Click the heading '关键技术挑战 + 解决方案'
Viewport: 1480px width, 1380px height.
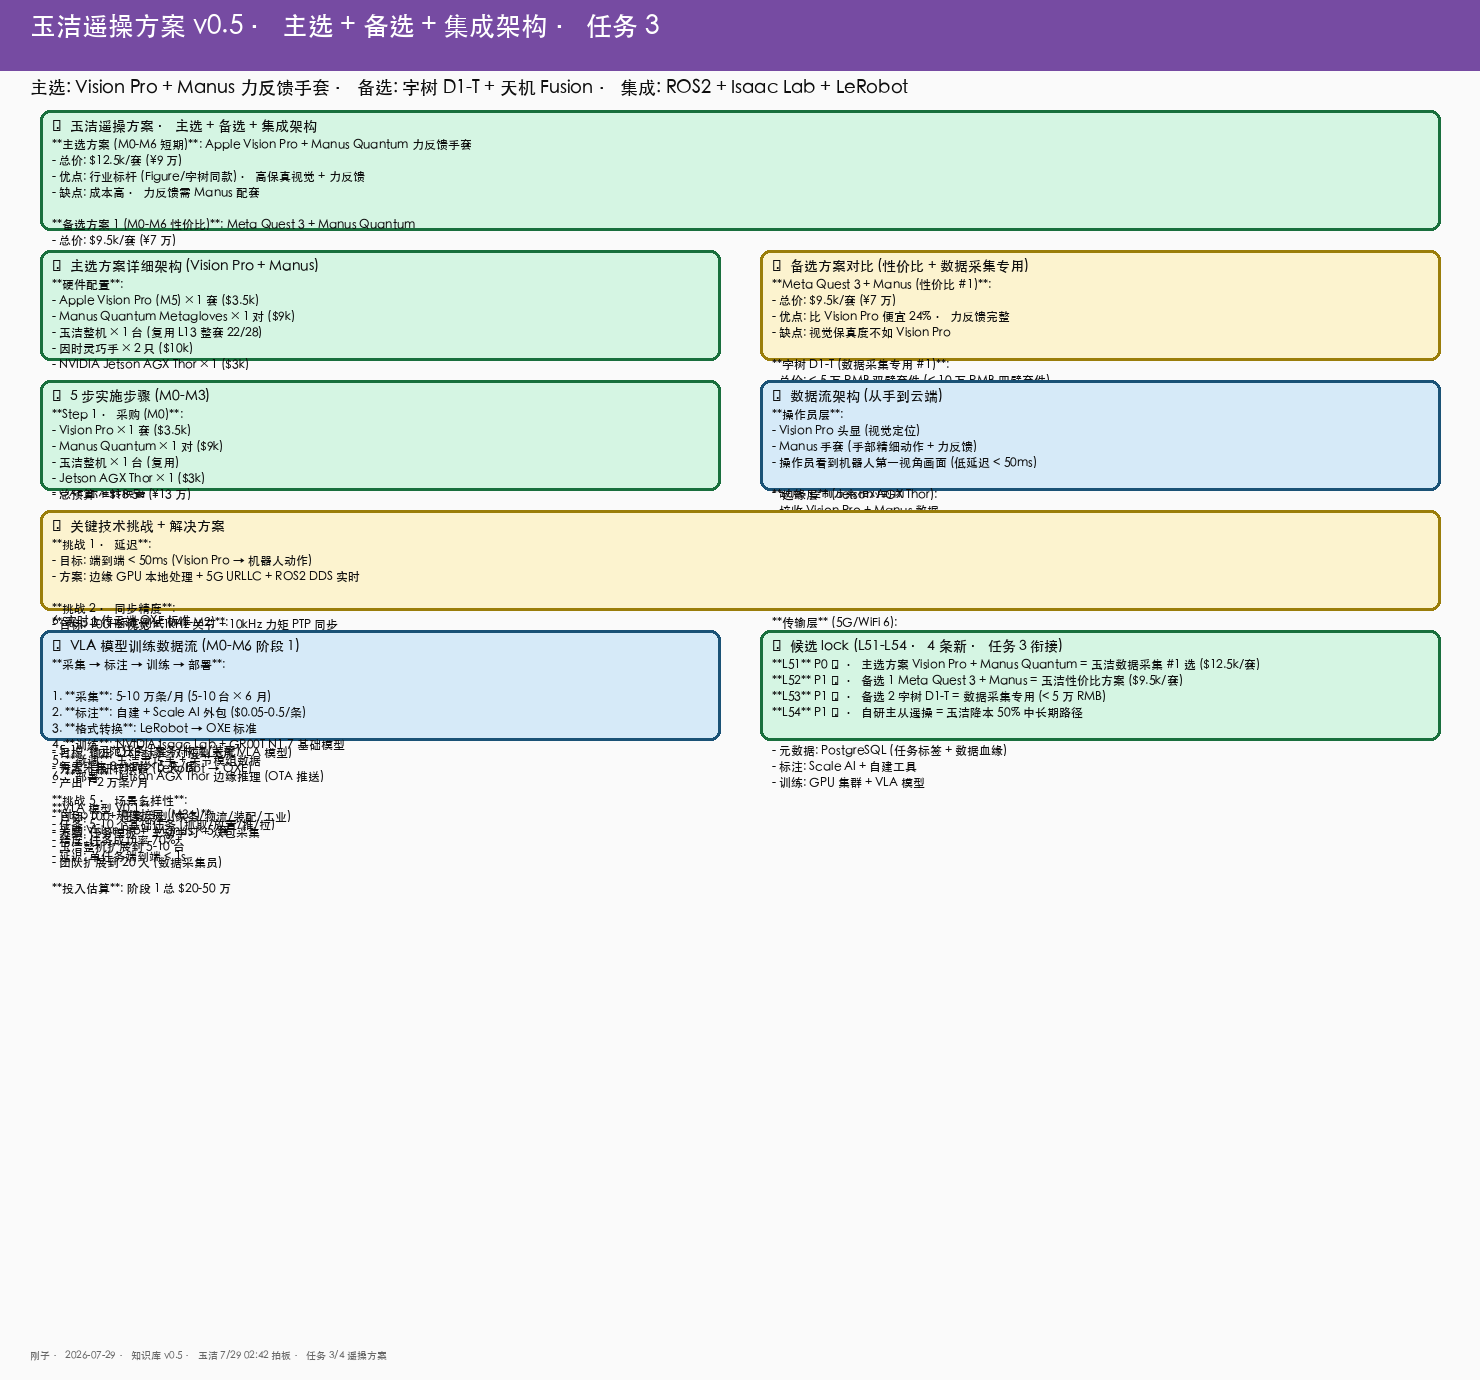click(147, 526)
